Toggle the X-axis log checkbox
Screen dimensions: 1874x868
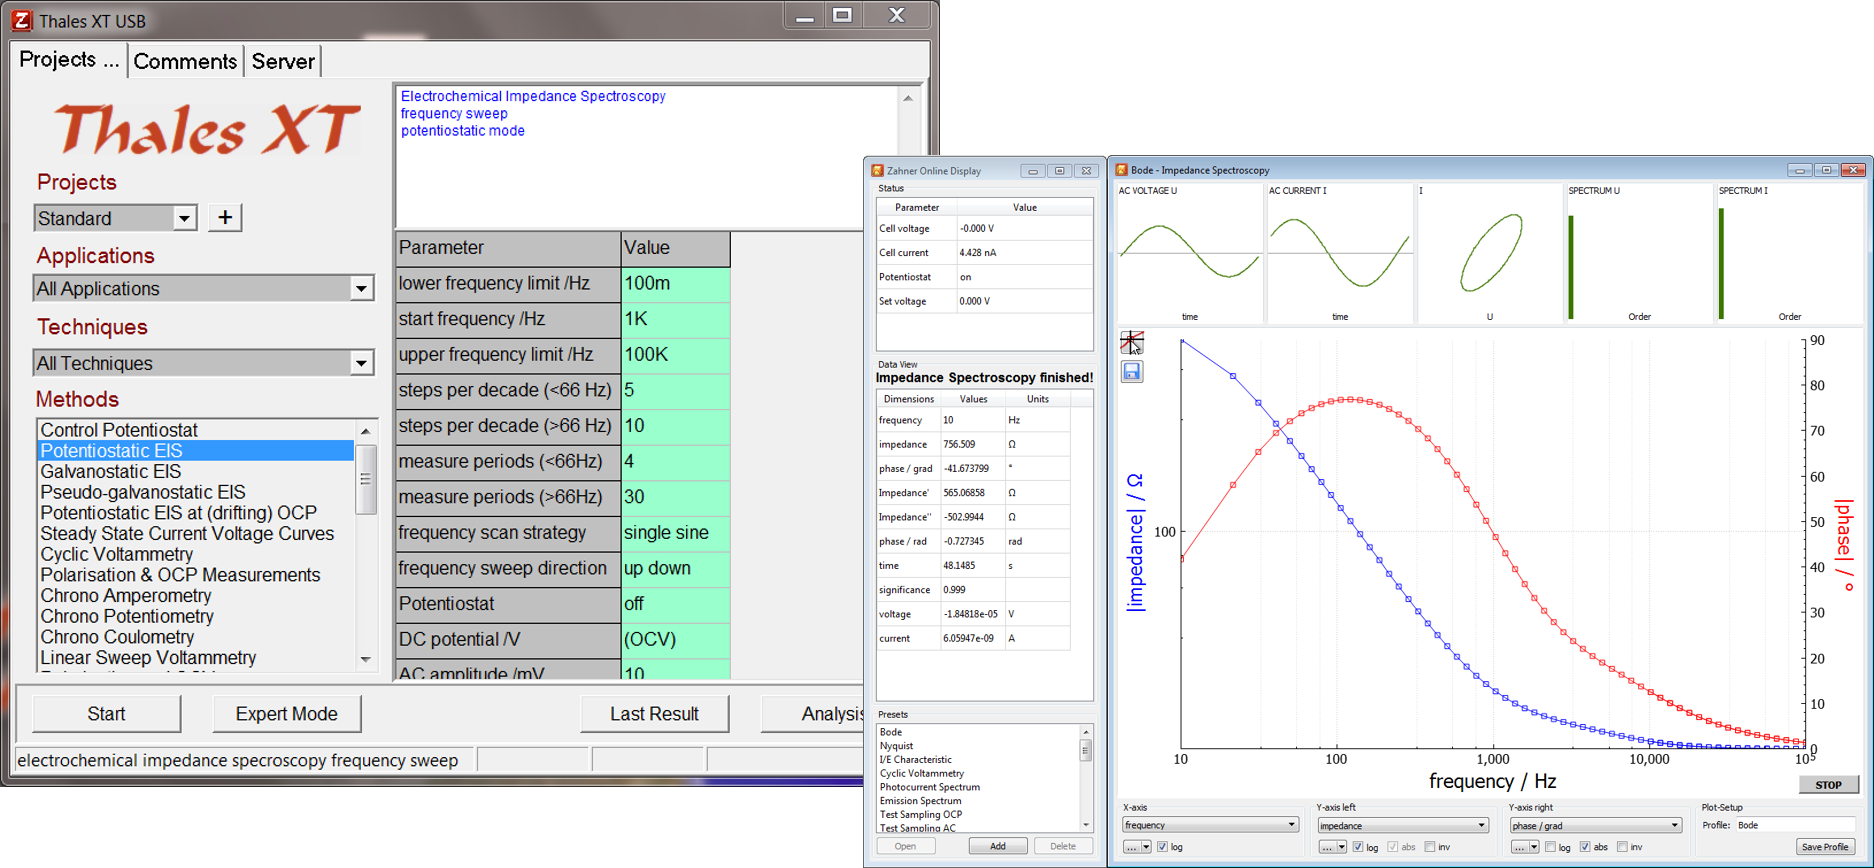click(1162, 847)
